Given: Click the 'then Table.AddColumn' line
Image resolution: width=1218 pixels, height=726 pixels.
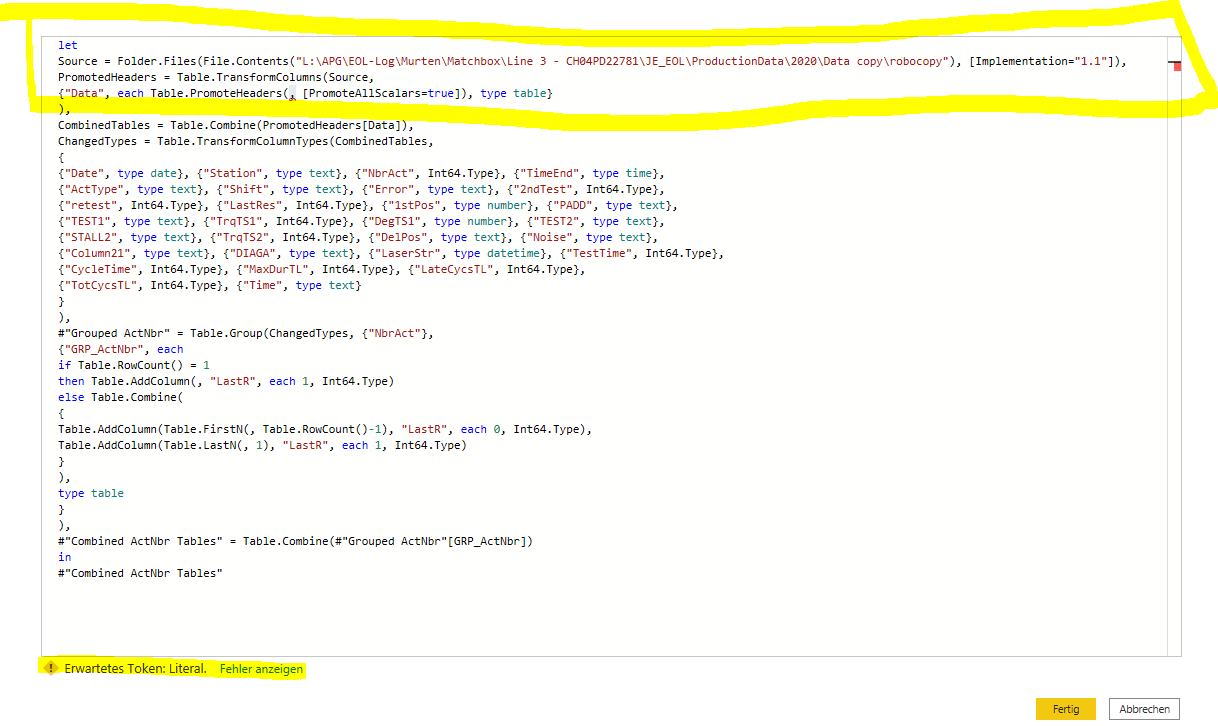Looking at the screenshot, I should pos(226,381).
